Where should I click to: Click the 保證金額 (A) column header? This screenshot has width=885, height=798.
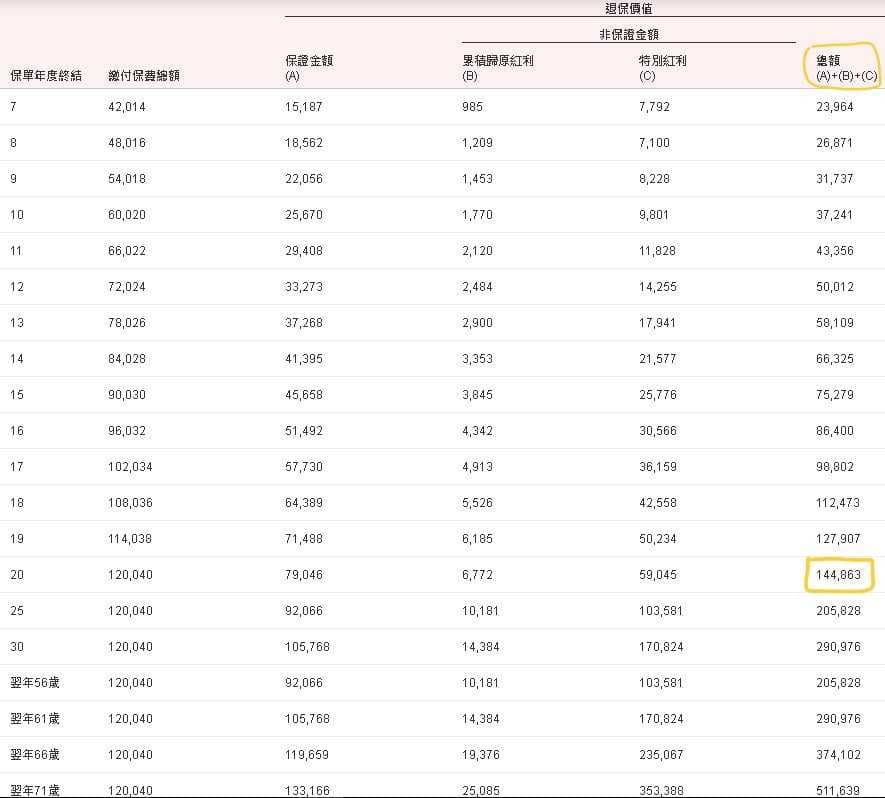pos(308,68)
